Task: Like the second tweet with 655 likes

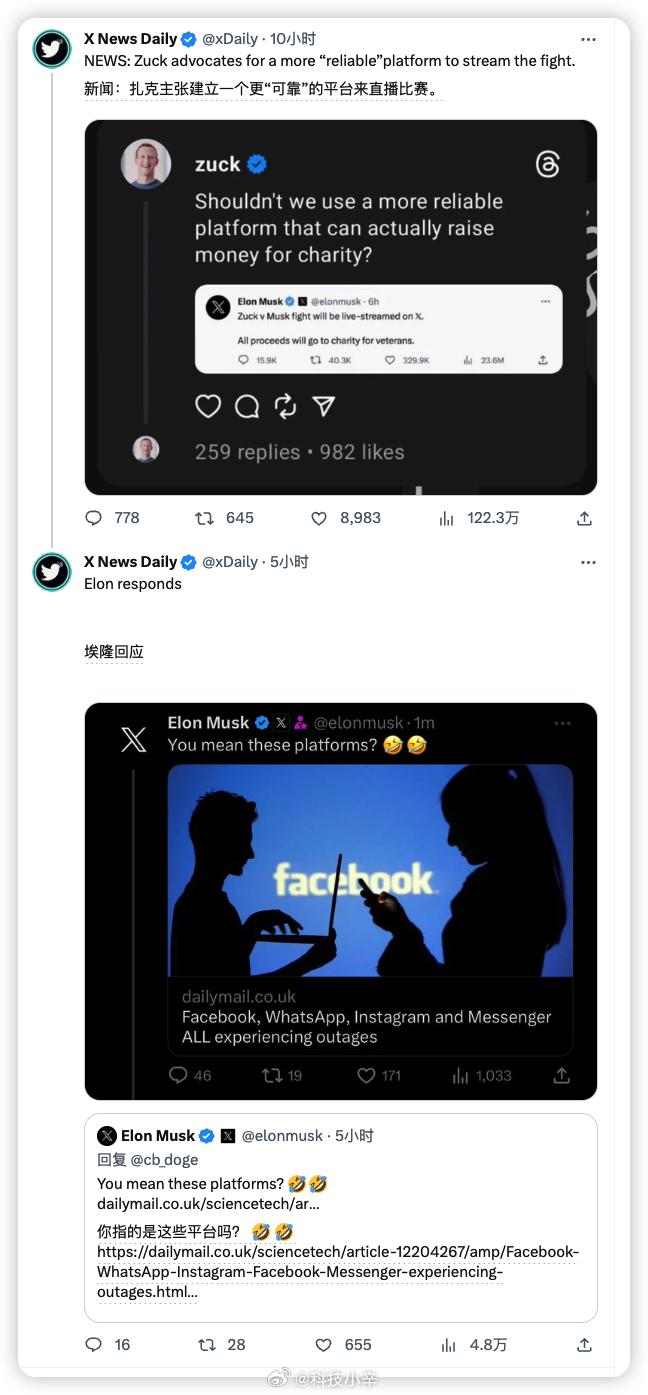Action: [x=323, y=1345]
